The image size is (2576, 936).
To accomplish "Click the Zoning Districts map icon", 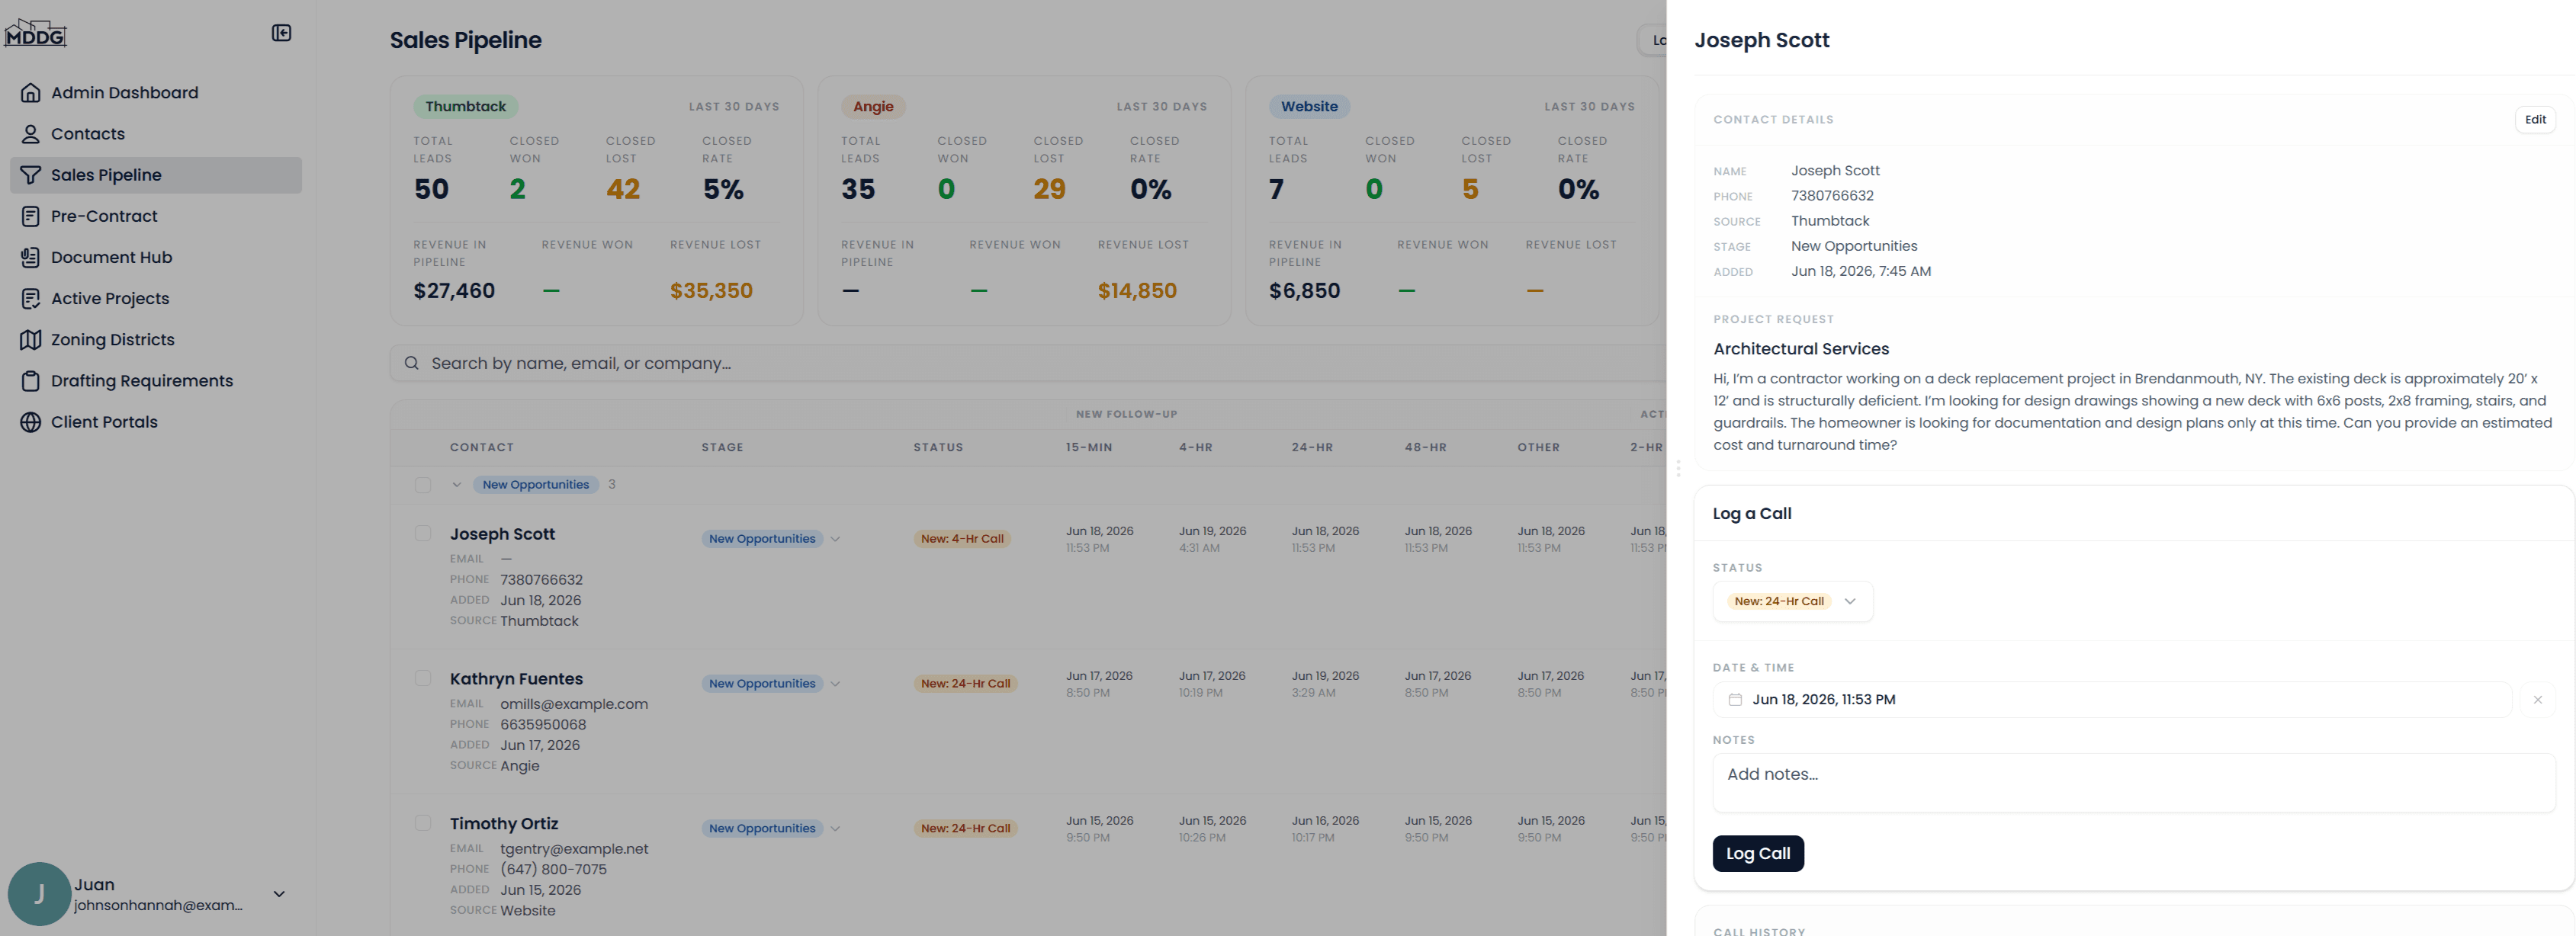I will (x=31, y=339).
